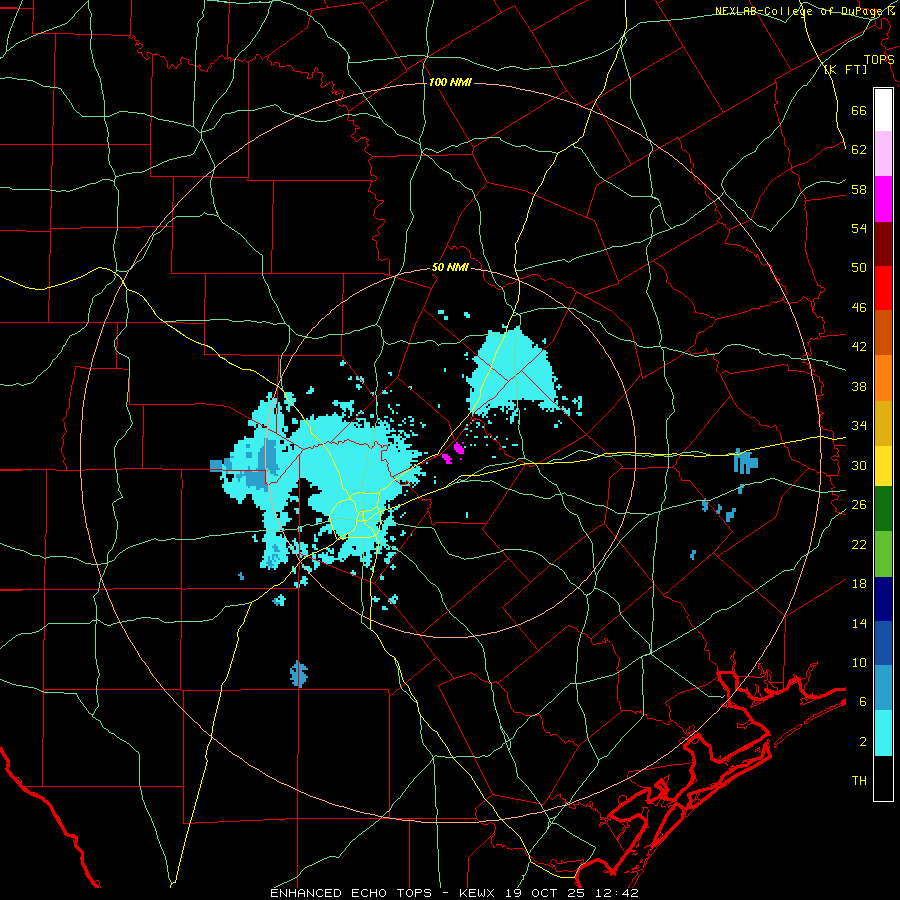The height and width of the screenshot is (900, 900).
Task: Click the magenta swatch between 54 and 58
Action: click(883, 199)
